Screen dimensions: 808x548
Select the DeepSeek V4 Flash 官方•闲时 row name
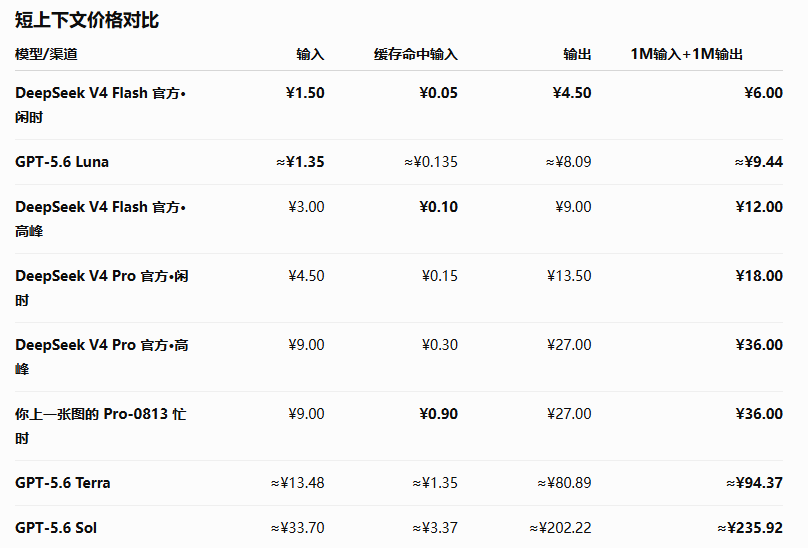point(100,105)
